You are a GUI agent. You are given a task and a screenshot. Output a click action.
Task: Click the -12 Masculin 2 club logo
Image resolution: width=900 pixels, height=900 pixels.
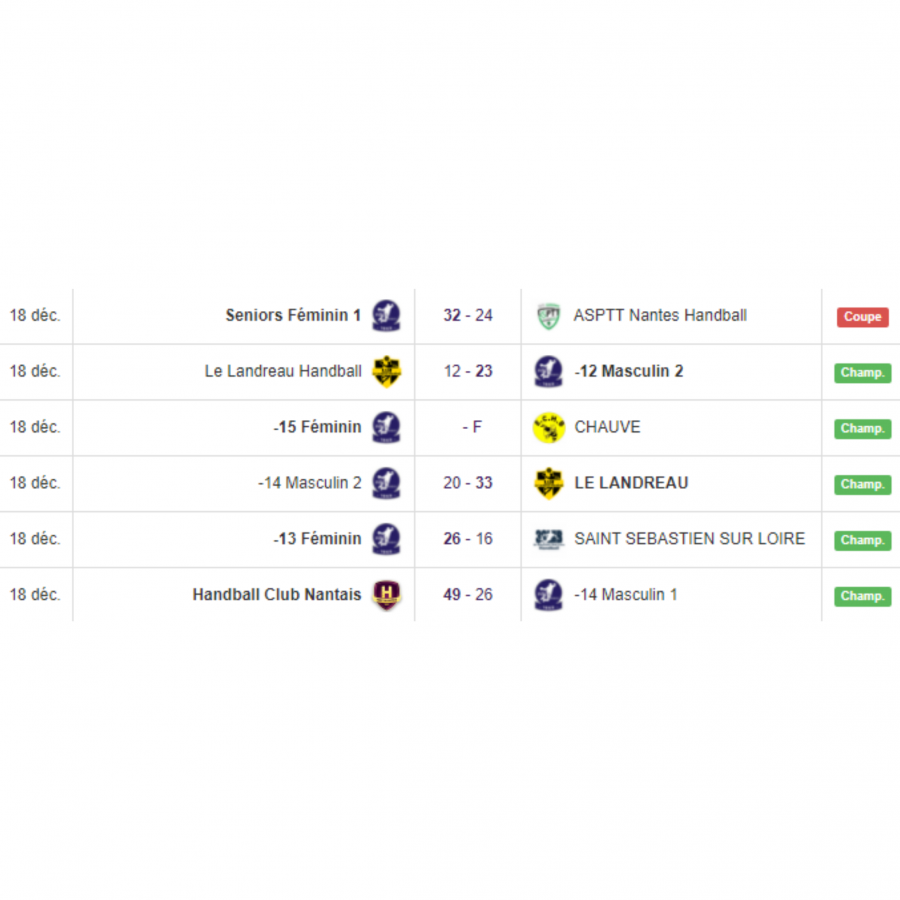(x=548, y=372)
